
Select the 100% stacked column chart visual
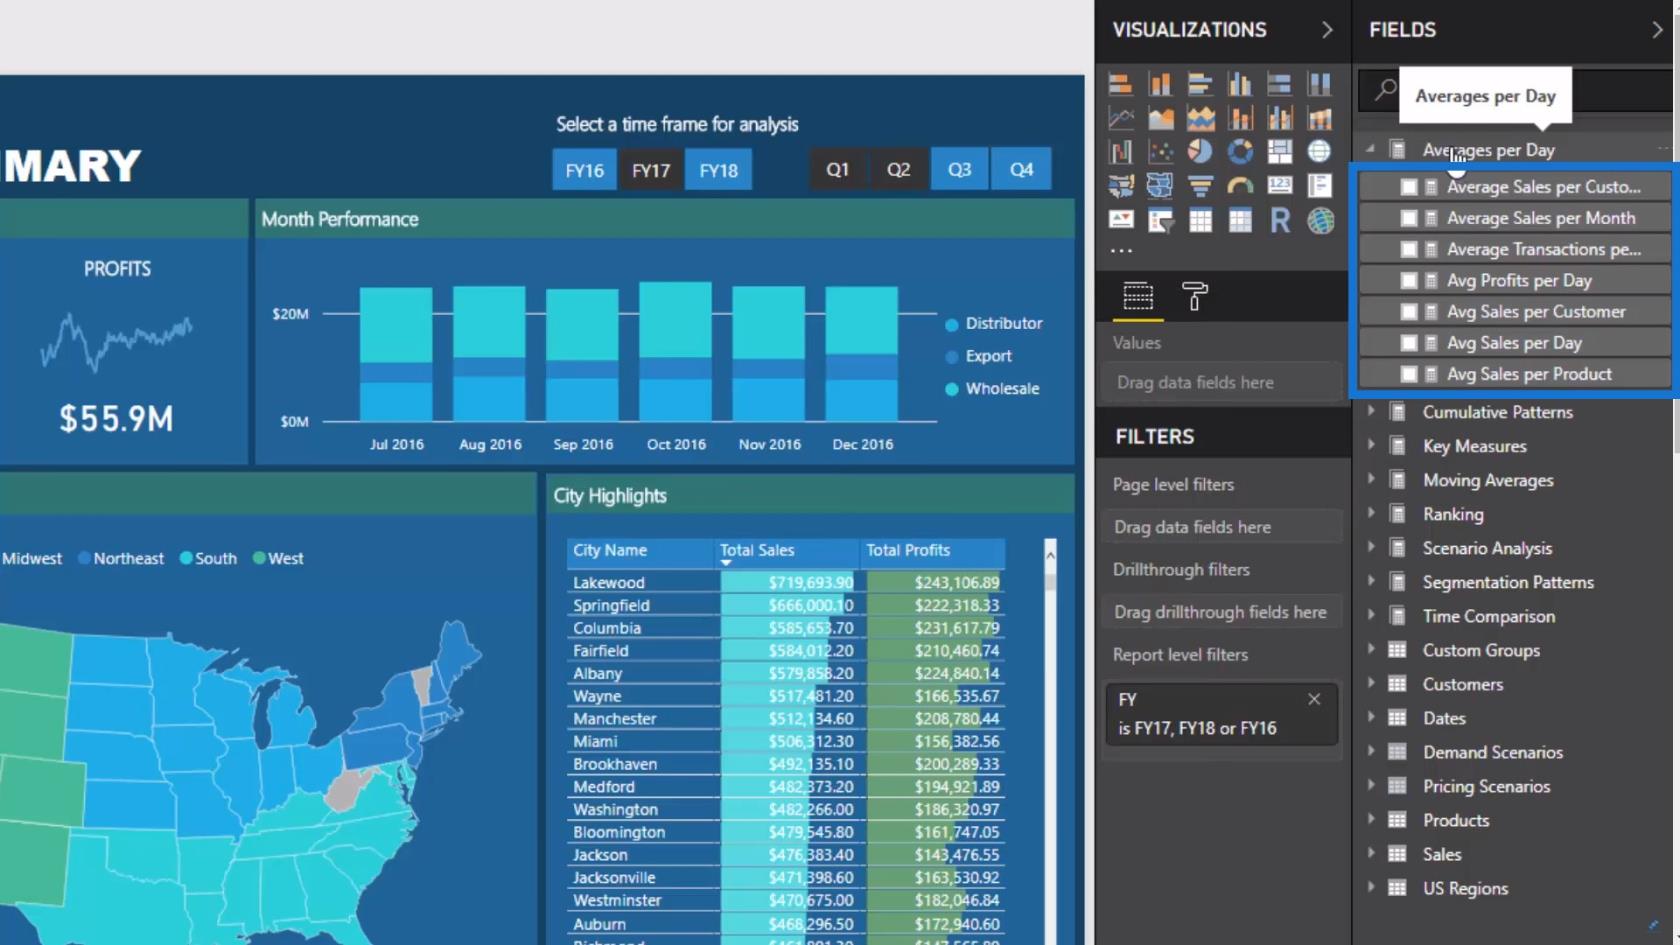[x=1320, y=84]
